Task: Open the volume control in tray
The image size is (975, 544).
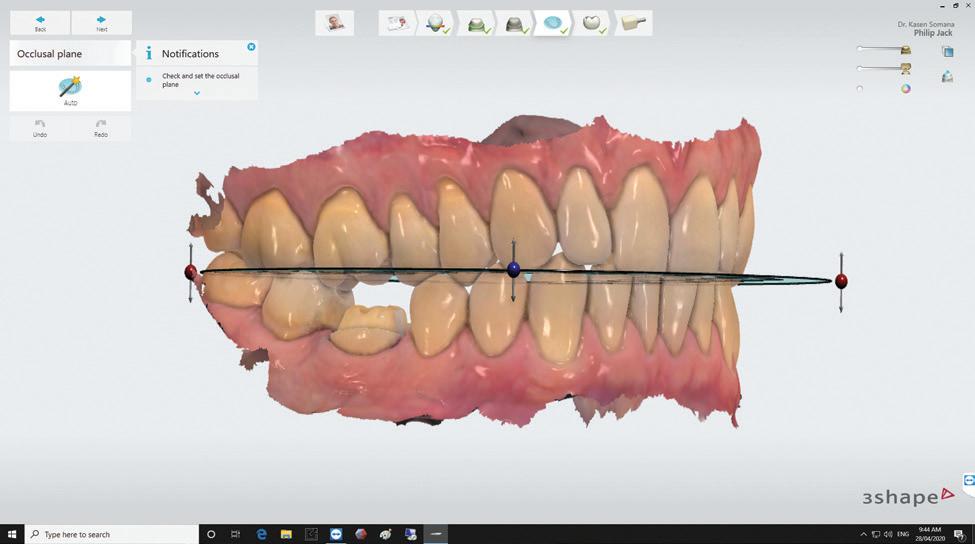Action: click(888, 534)
